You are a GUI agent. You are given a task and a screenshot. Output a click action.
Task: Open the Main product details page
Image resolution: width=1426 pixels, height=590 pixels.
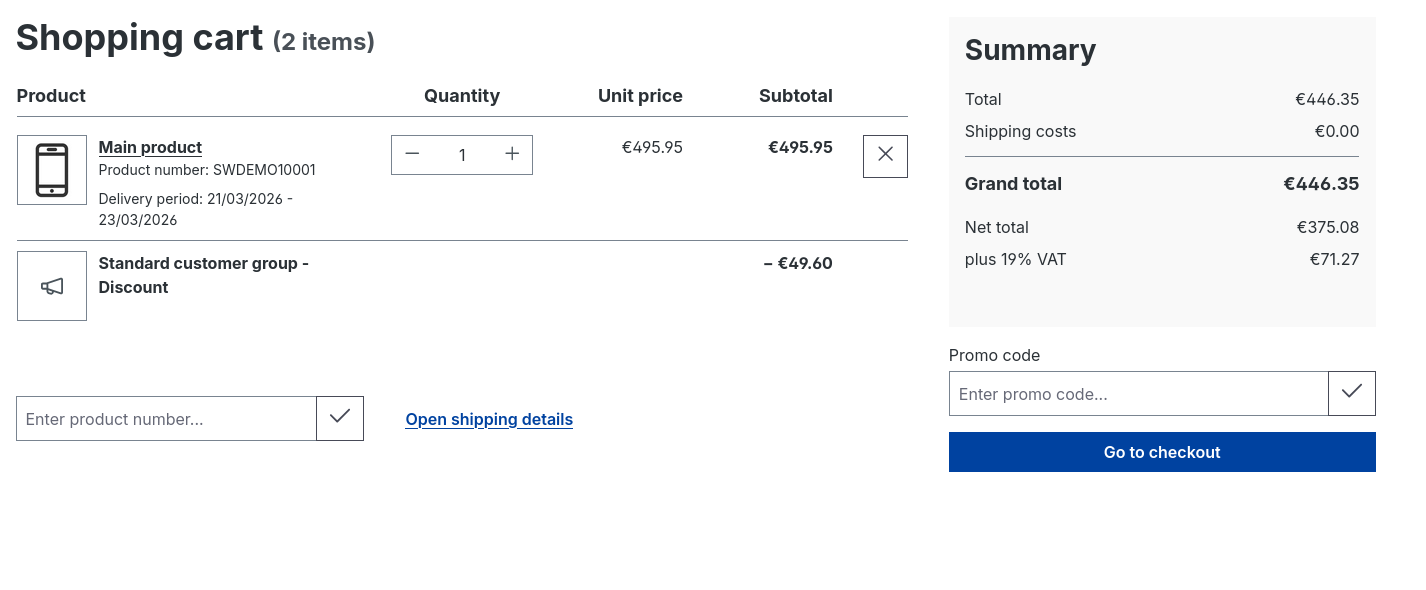pos(150,147)
